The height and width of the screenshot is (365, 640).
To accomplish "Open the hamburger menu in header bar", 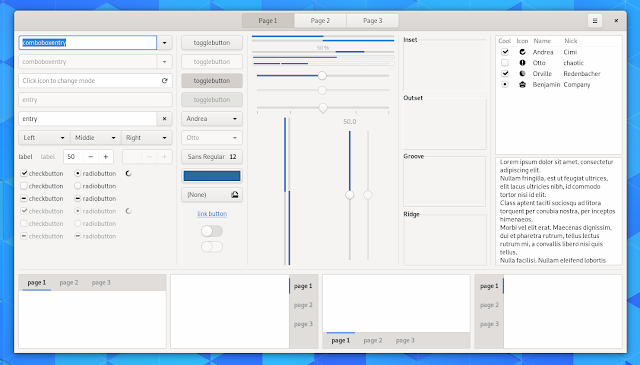I will (595, 21).
